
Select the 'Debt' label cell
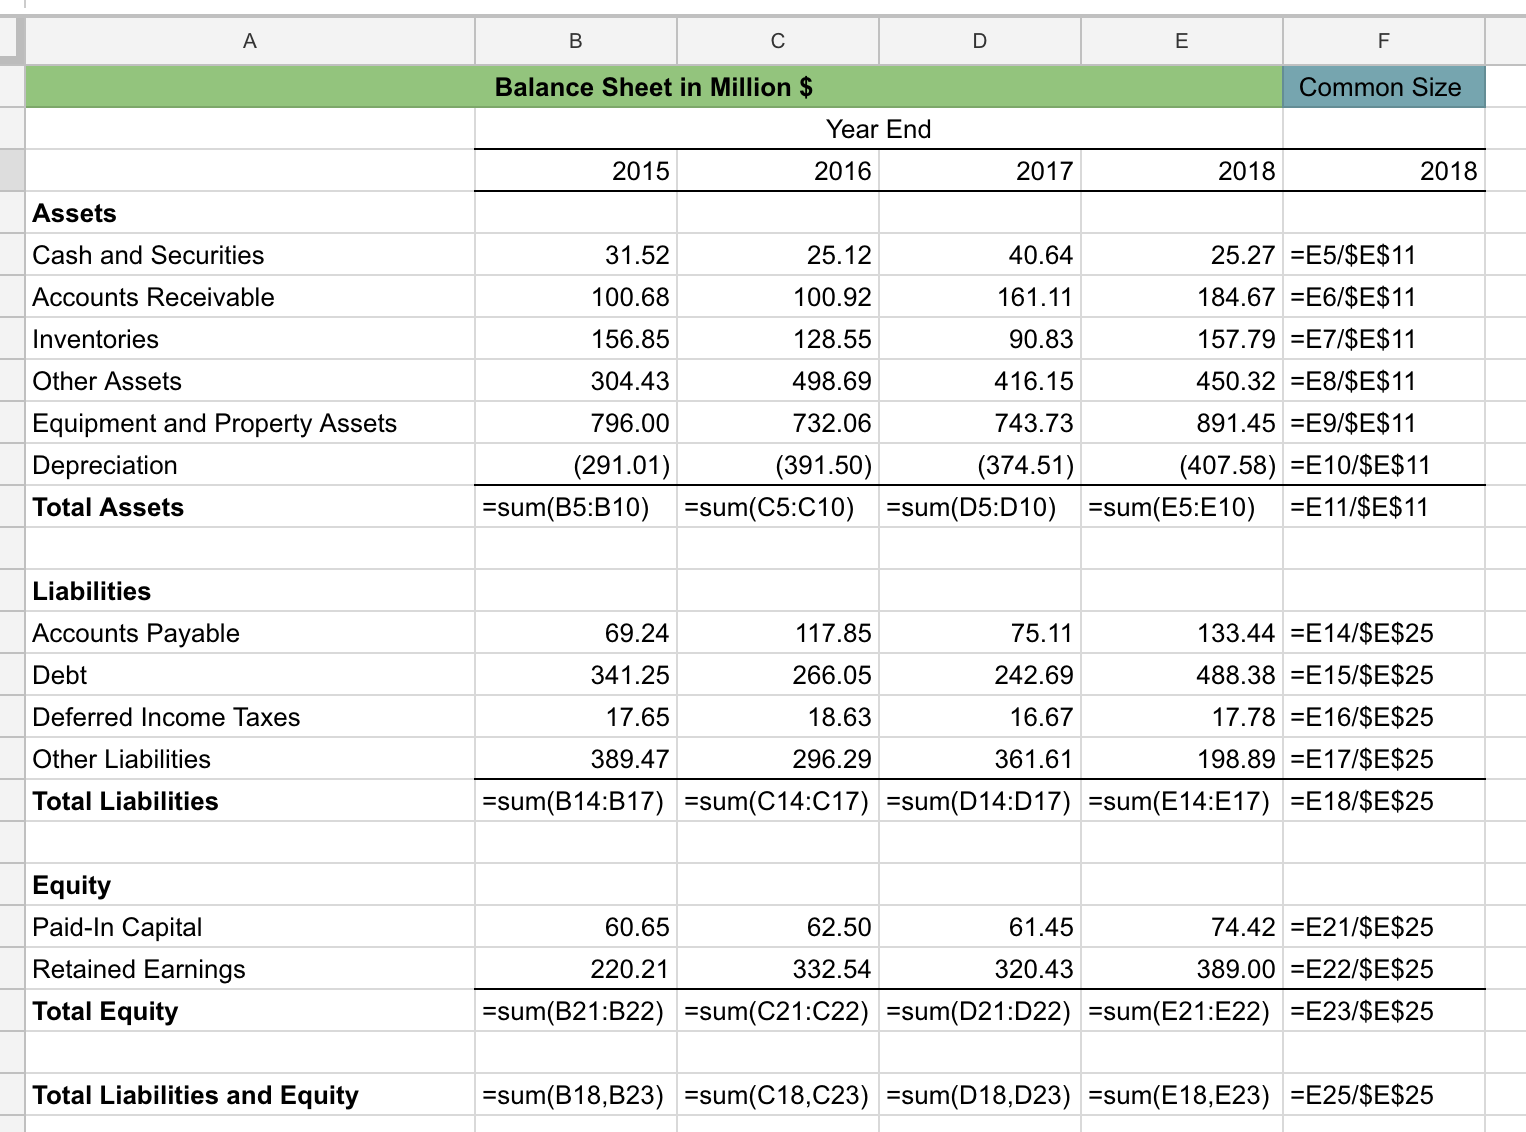(x=250, y=675)
